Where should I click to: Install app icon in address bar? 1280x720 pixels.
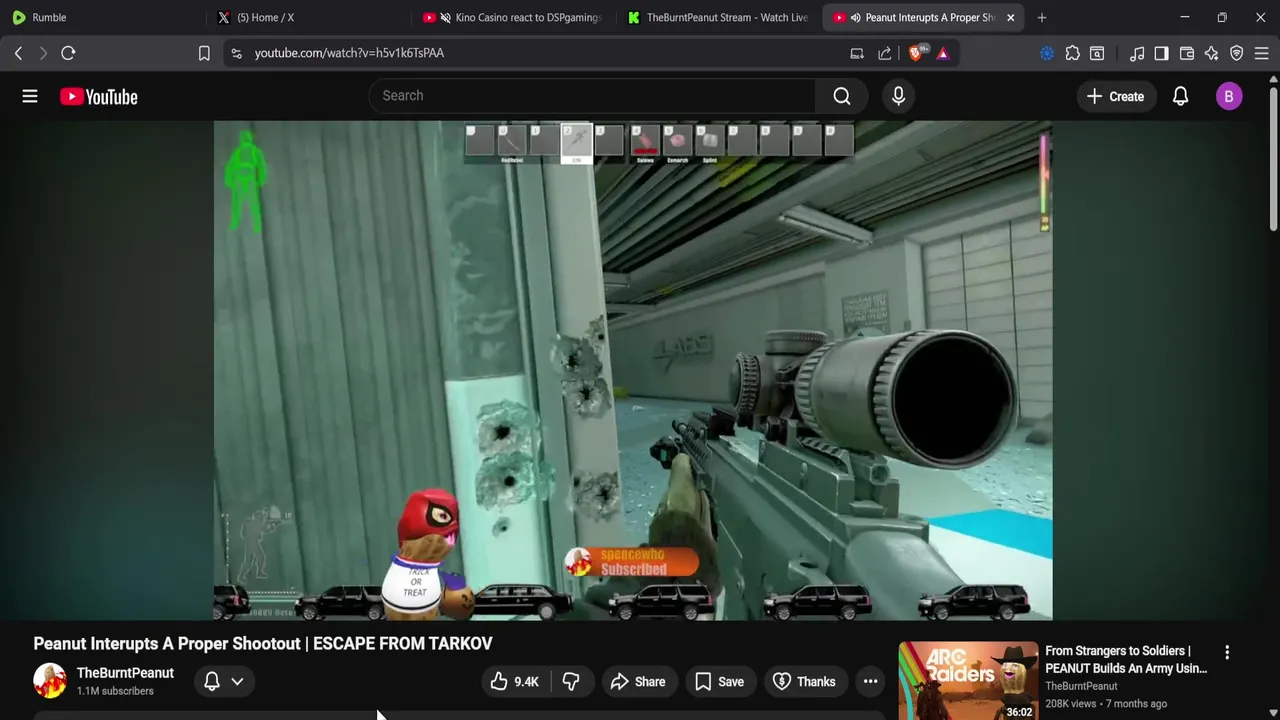(857, 53)
